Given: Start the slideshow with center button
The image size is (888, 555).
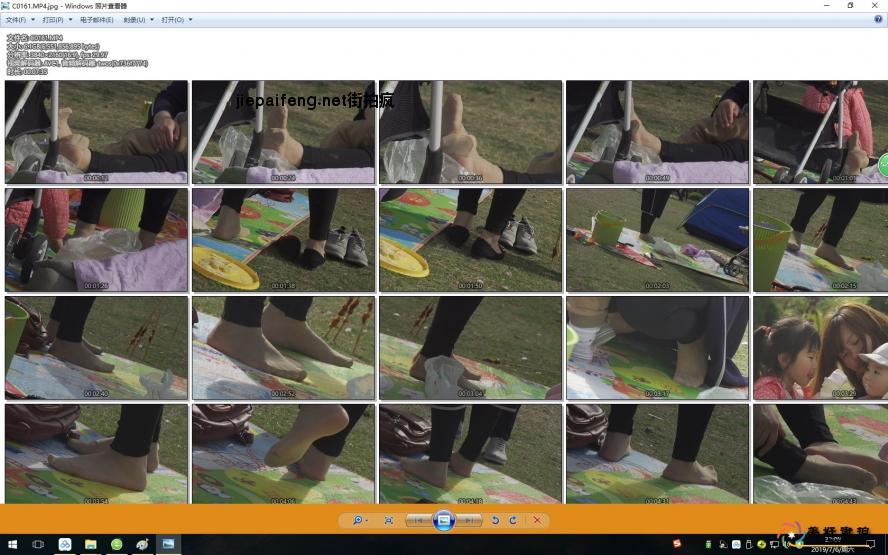Looking at the screenshot, I should pos(445,520).
